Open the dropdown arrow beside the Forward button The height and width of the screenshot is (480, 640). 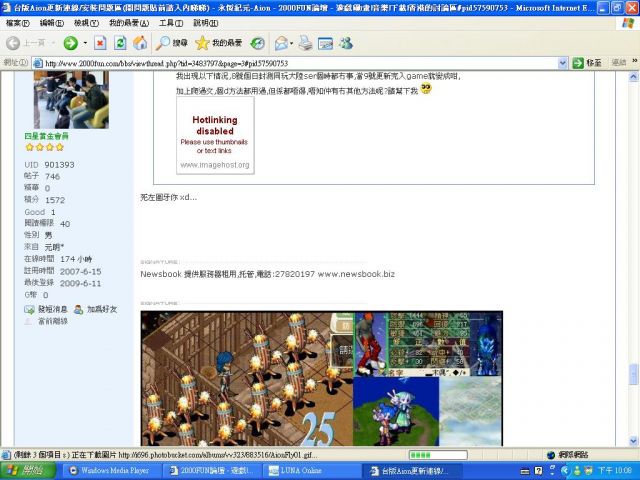coord(85,43)
